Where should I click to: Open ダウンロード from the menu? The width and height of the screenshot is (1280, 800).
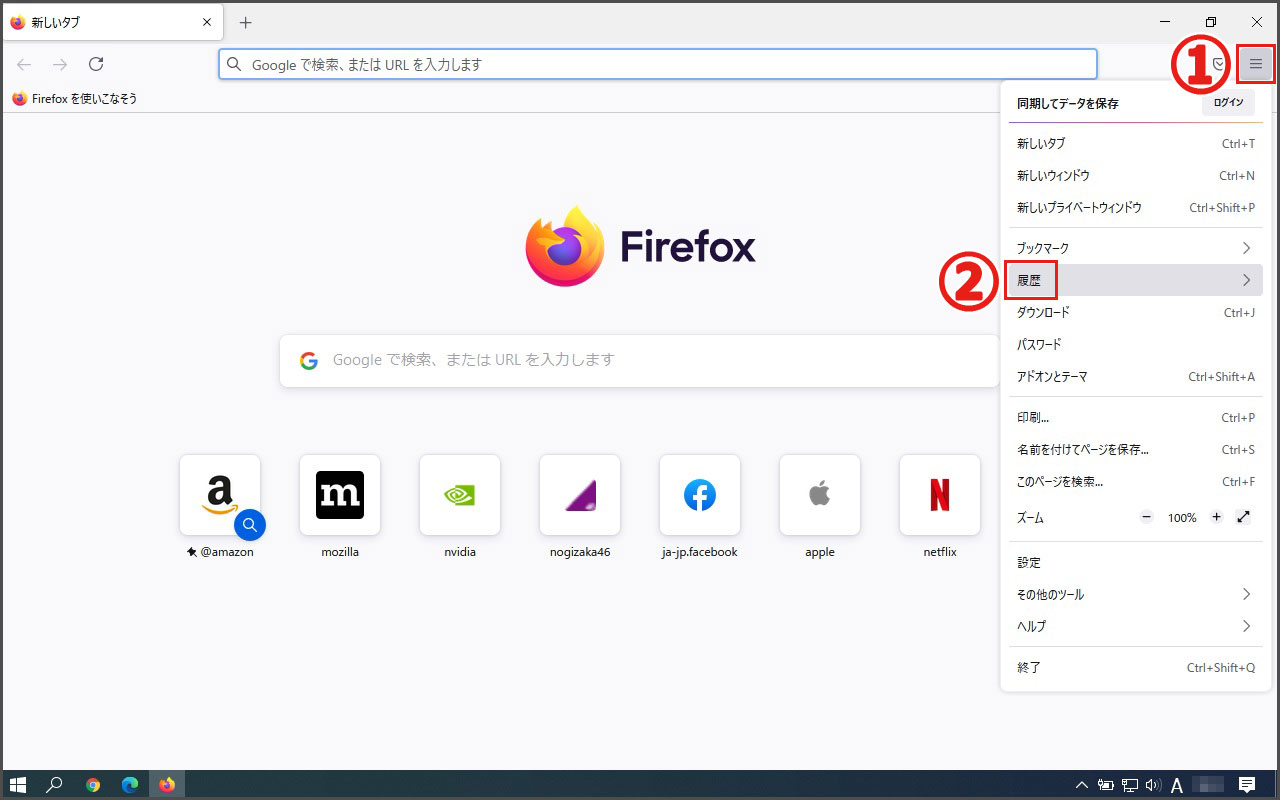1135,312
